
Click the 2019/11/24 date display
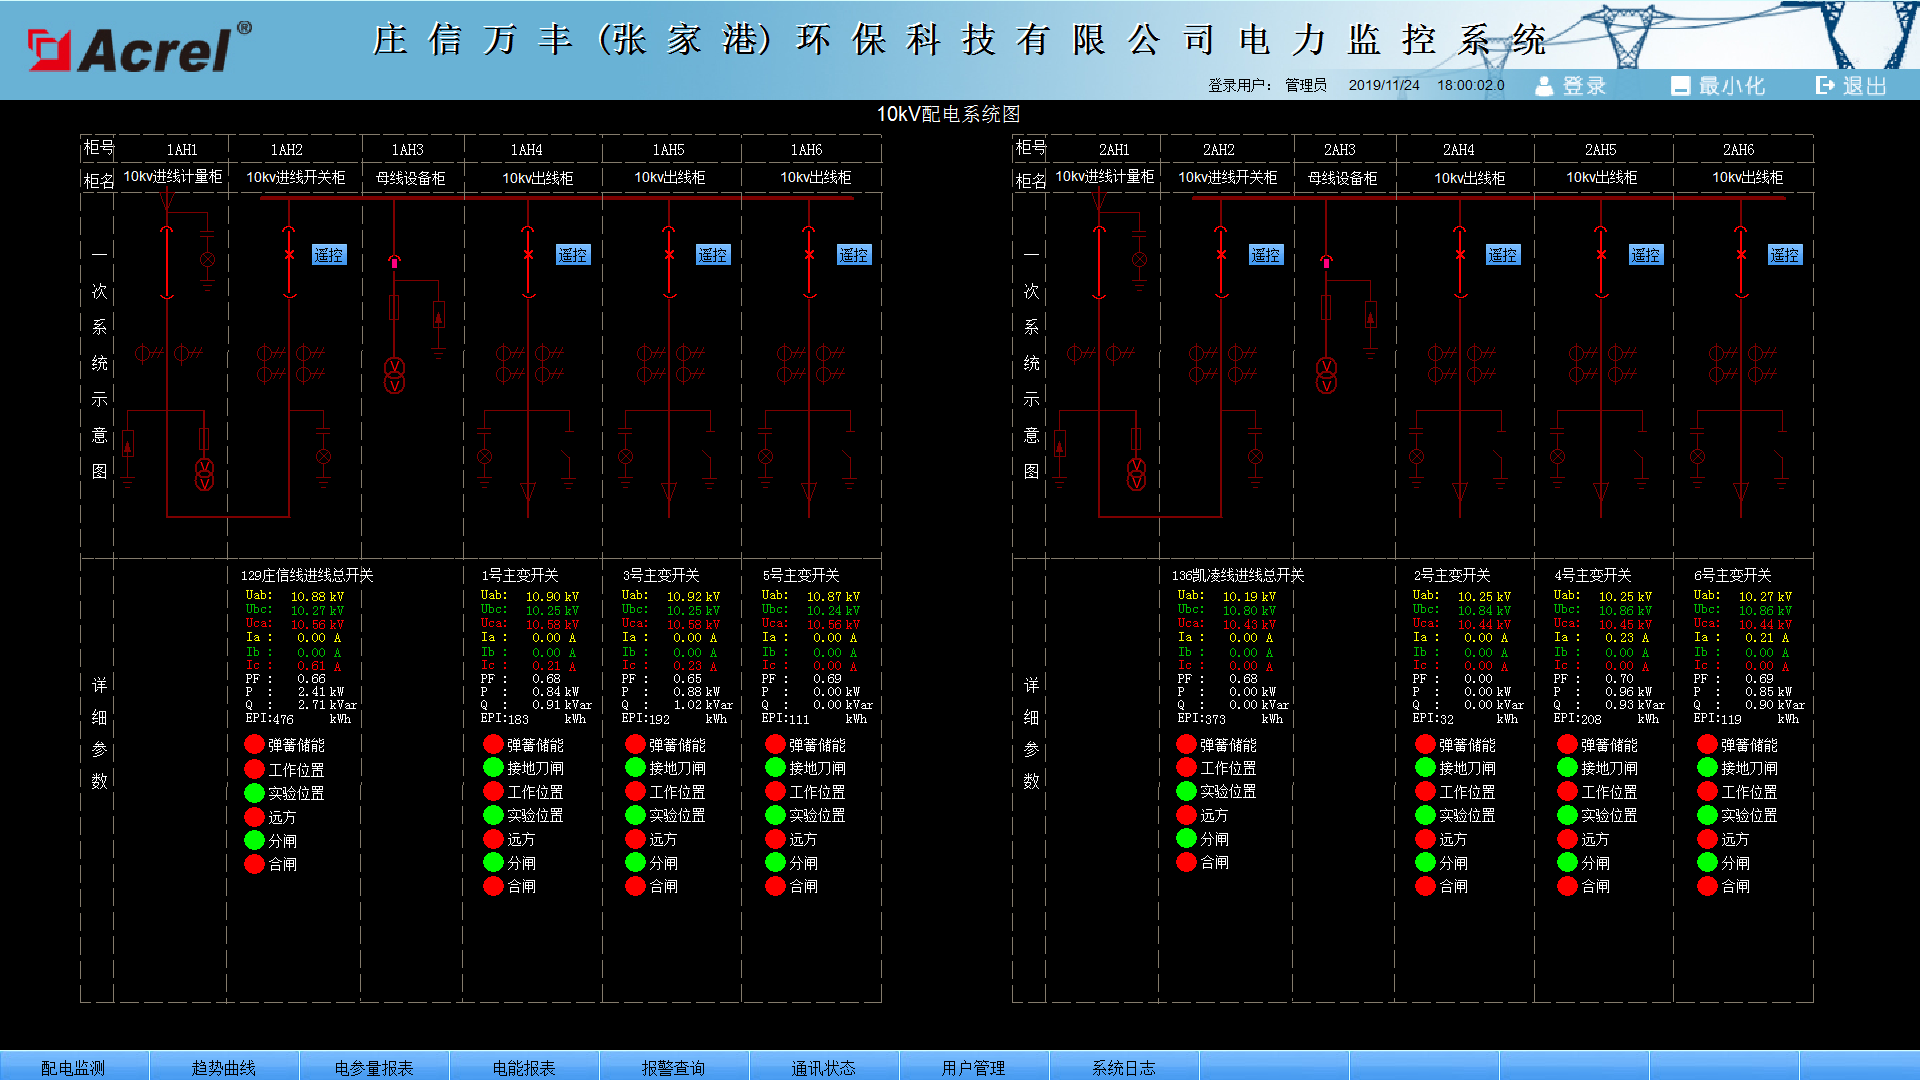(x=1384, y=85)
